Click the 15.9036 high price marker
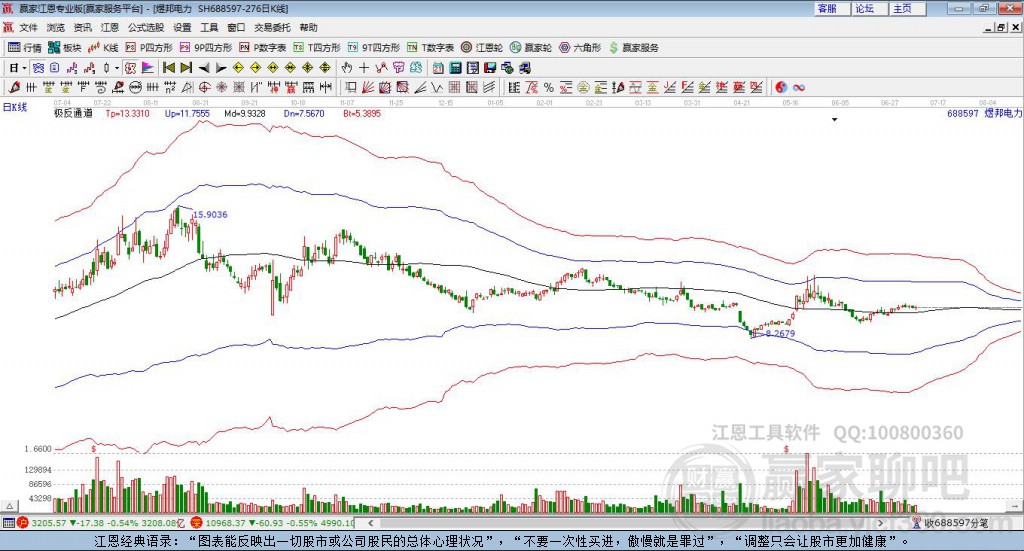This screenshot has width=1024, height=551. 210,214
